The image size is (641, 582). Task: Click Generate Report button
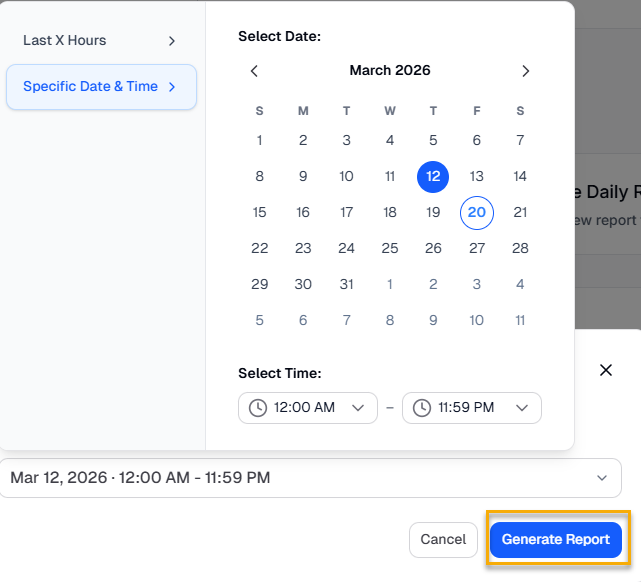tap(556, 540)
